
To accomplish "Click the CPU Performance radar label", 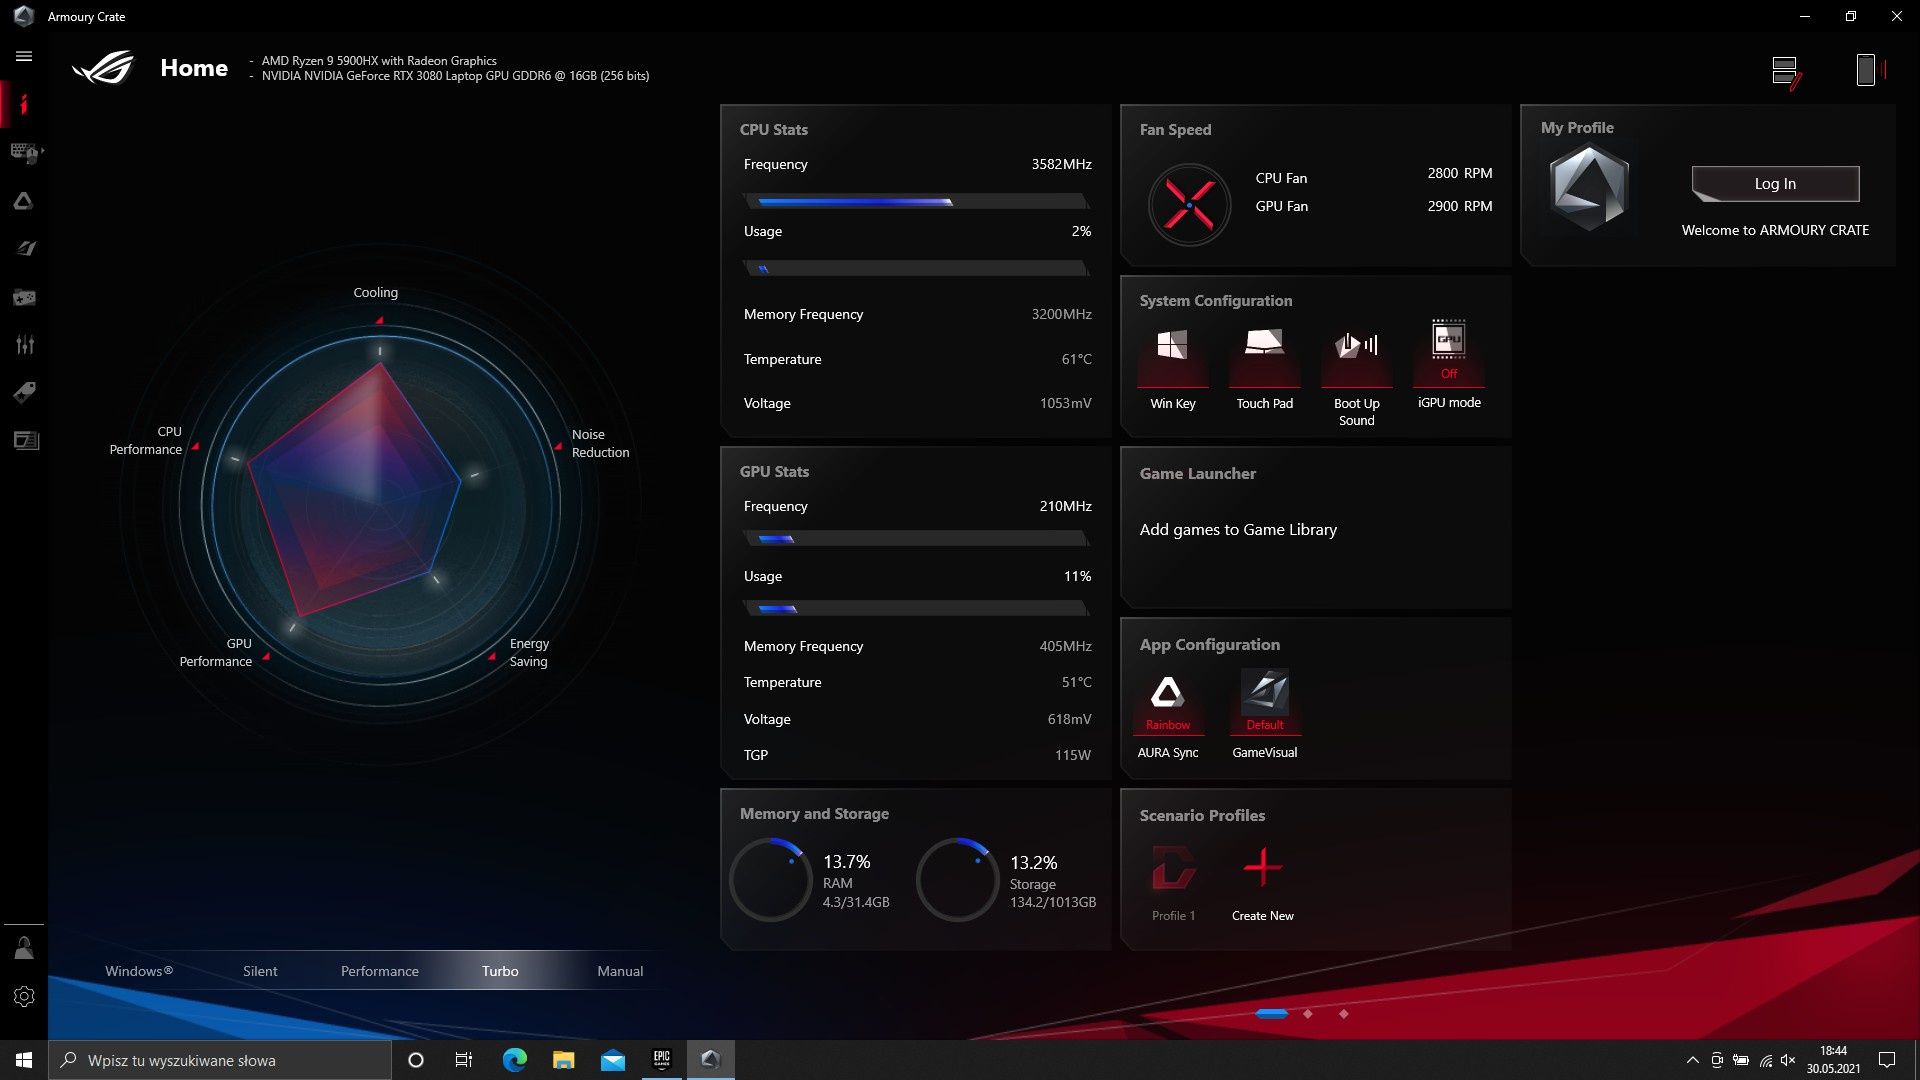I will 146,440.
